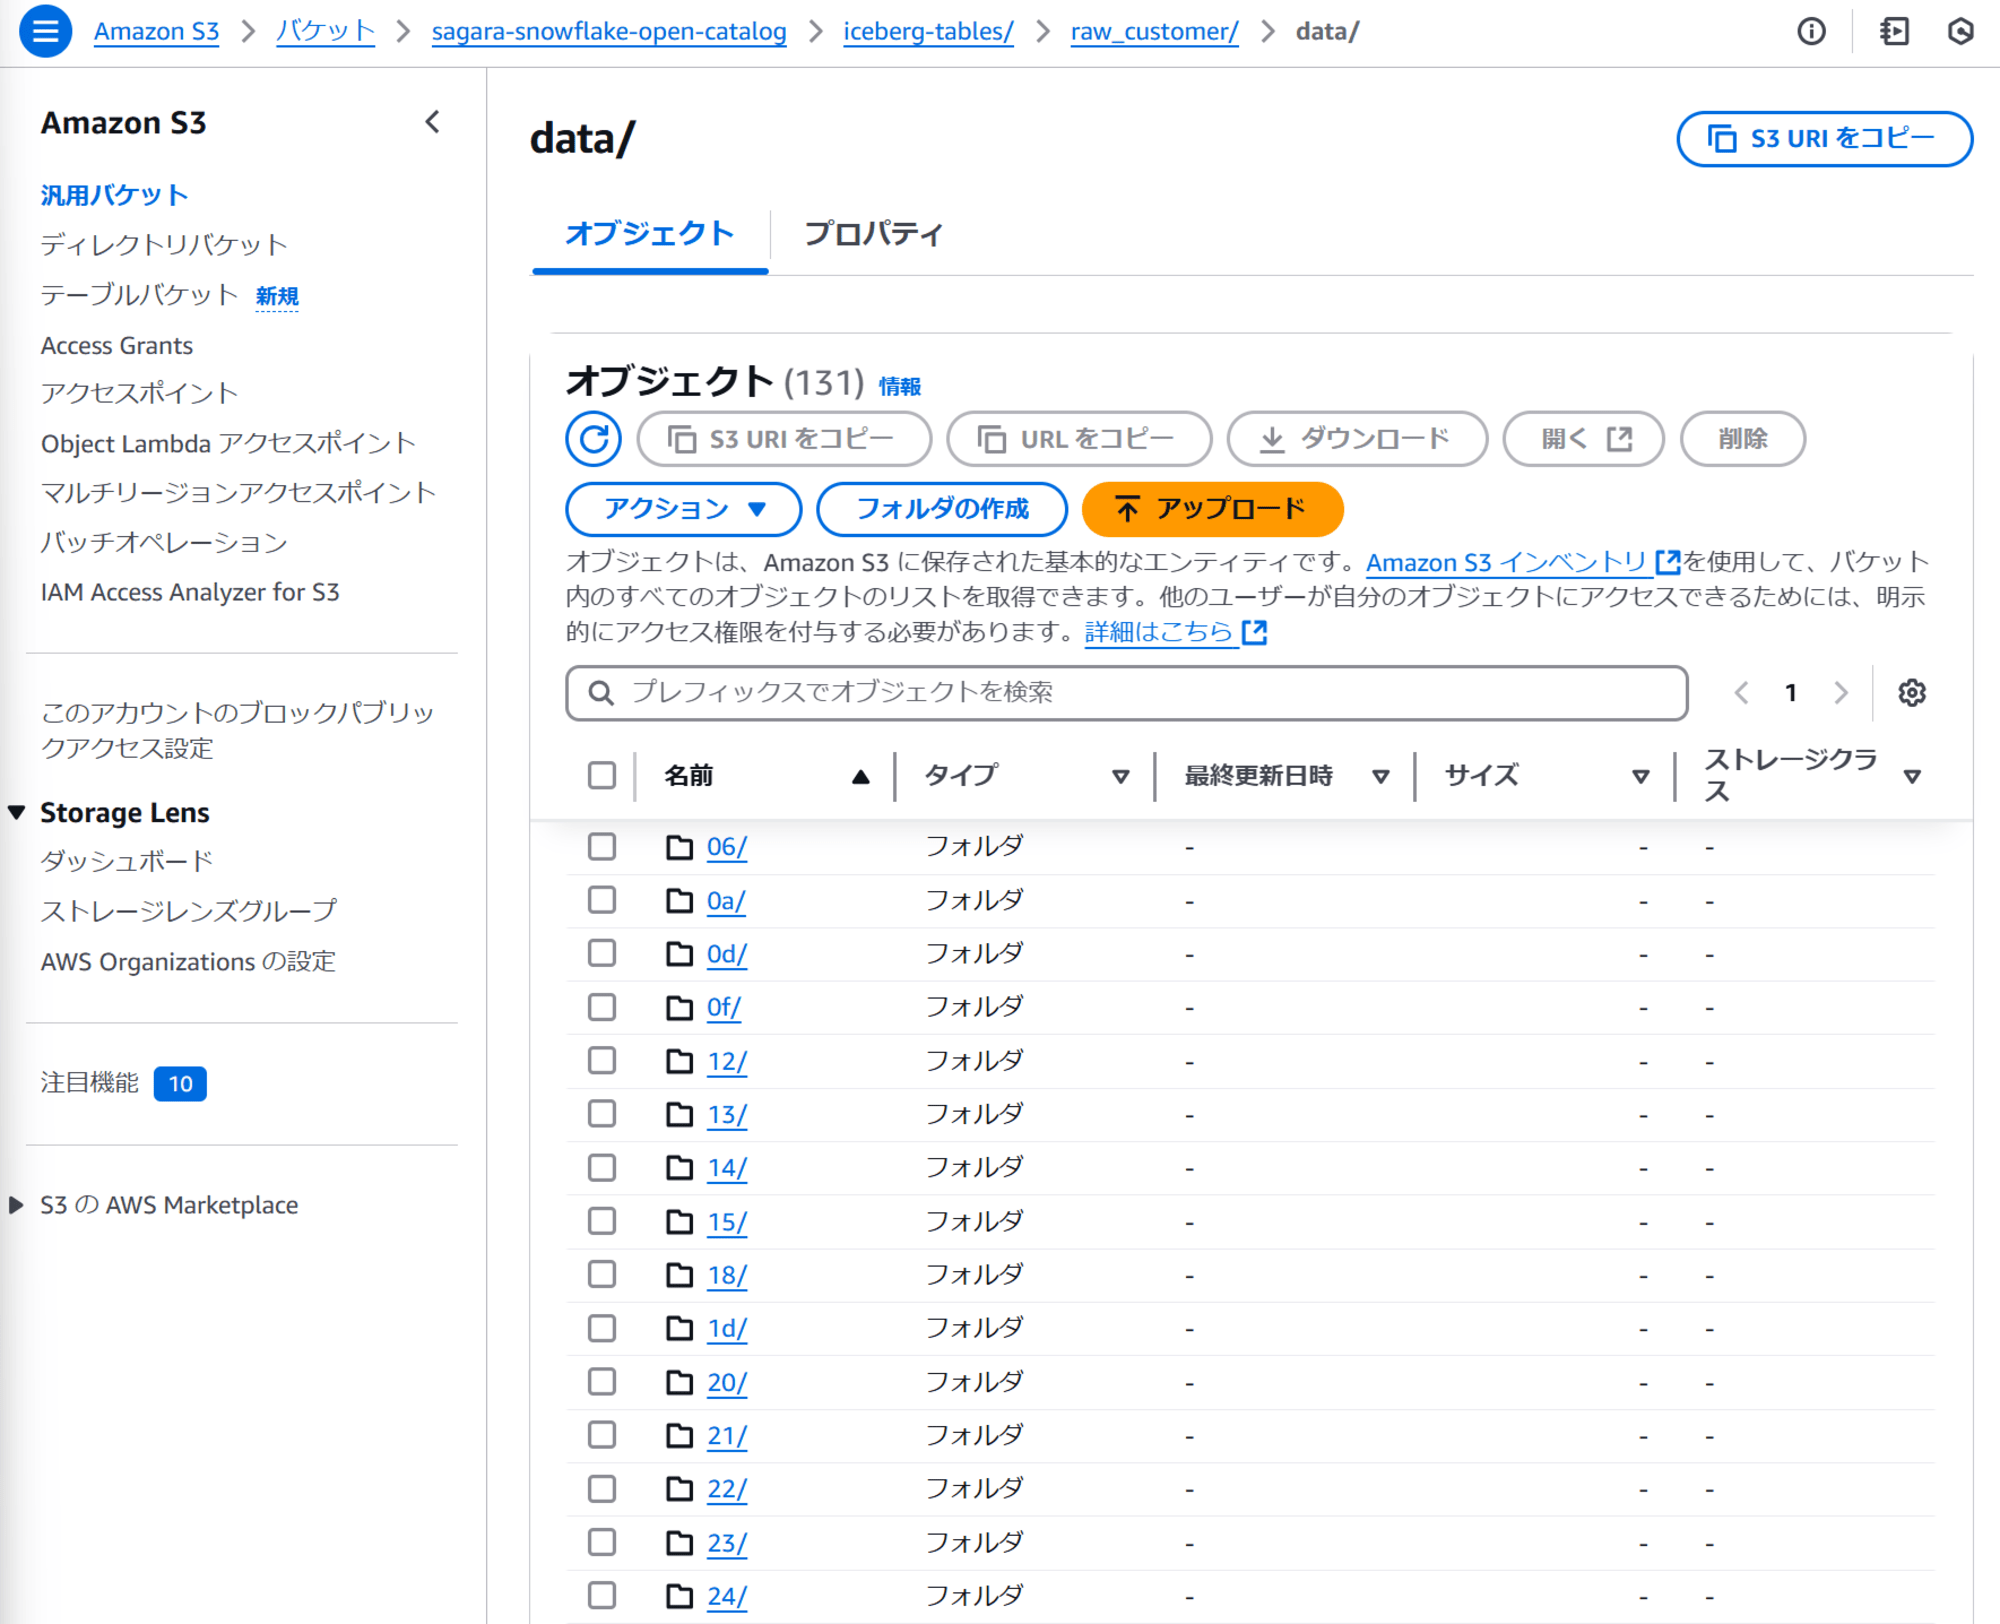Open sagara-snowflake-open-catalog breadcrumb

[x=609, y=31]
